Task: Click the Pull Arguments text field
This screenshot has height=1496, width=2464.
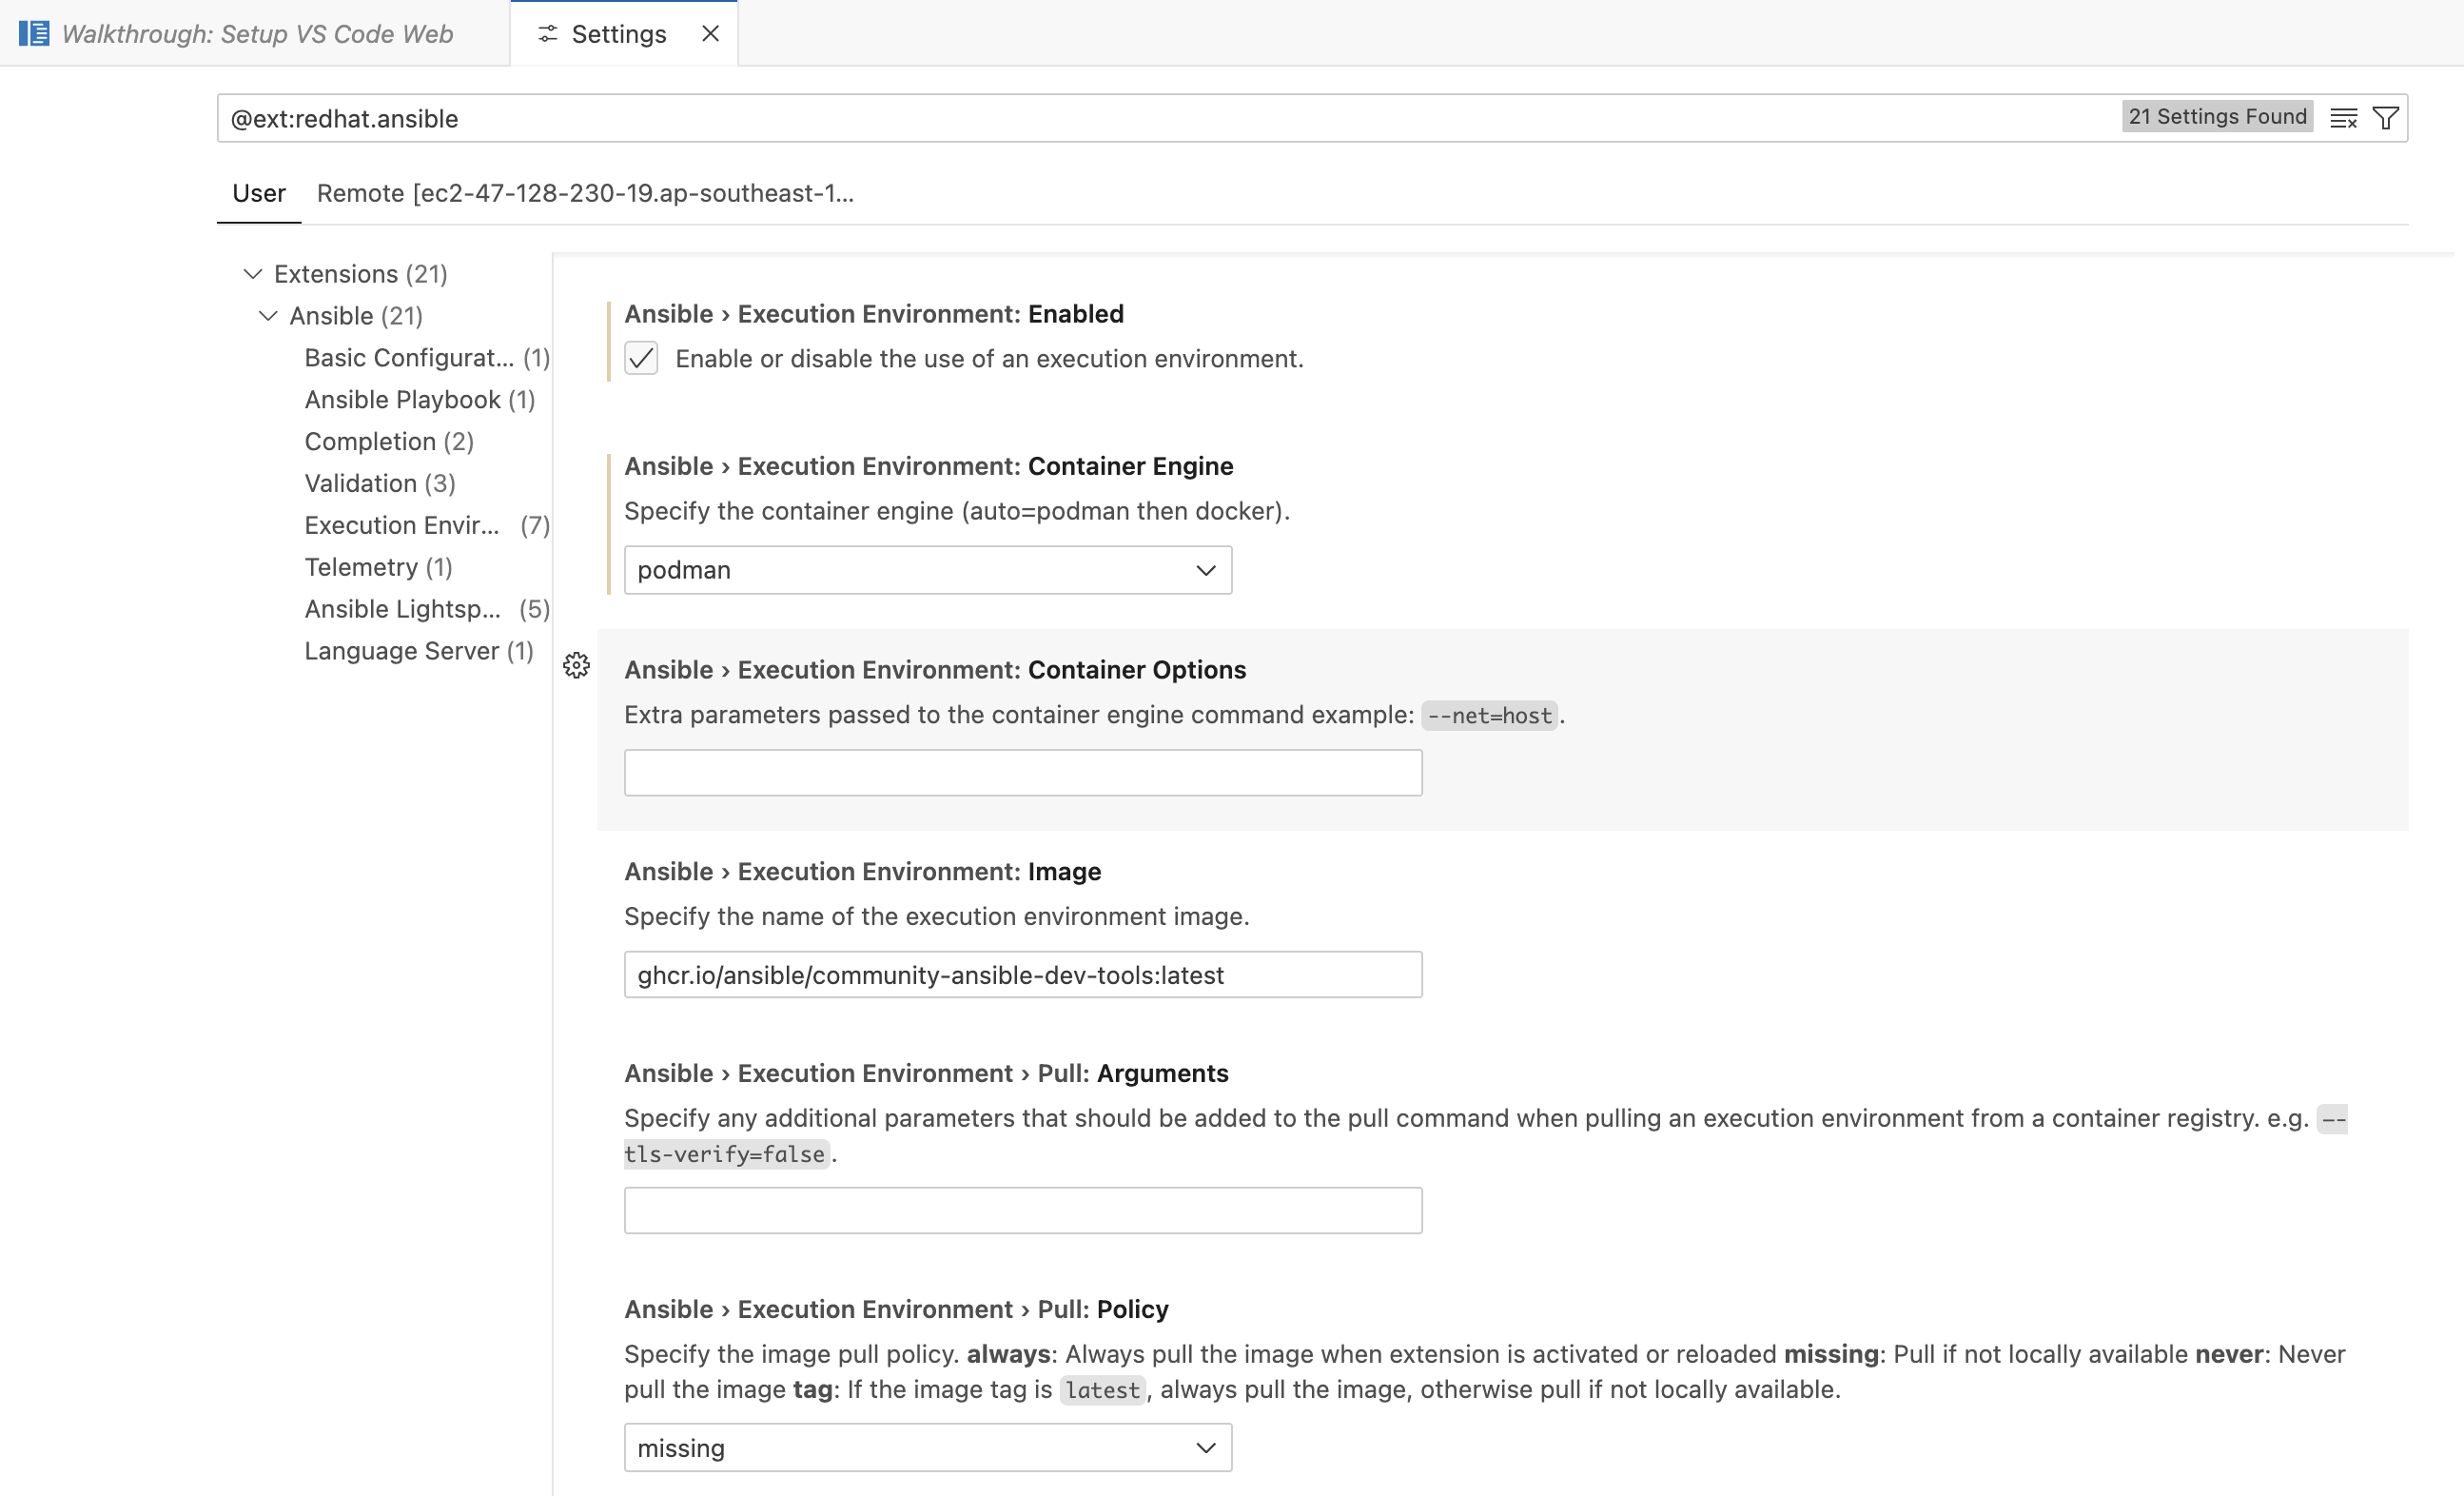Action: [1023, 1211]
